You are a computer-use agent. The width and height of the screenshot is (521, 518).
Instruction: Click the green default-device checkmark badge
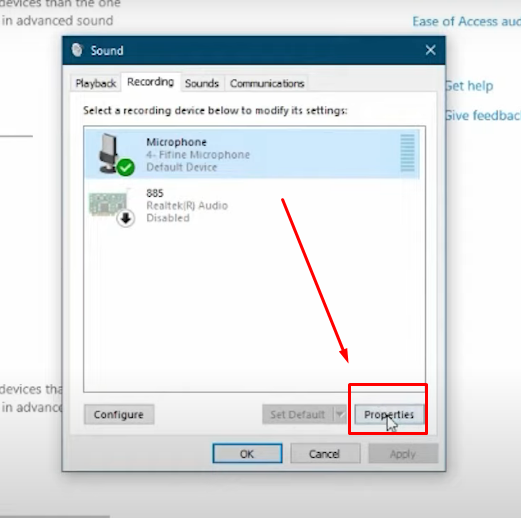pyautogui.click(x=126, y=167)
